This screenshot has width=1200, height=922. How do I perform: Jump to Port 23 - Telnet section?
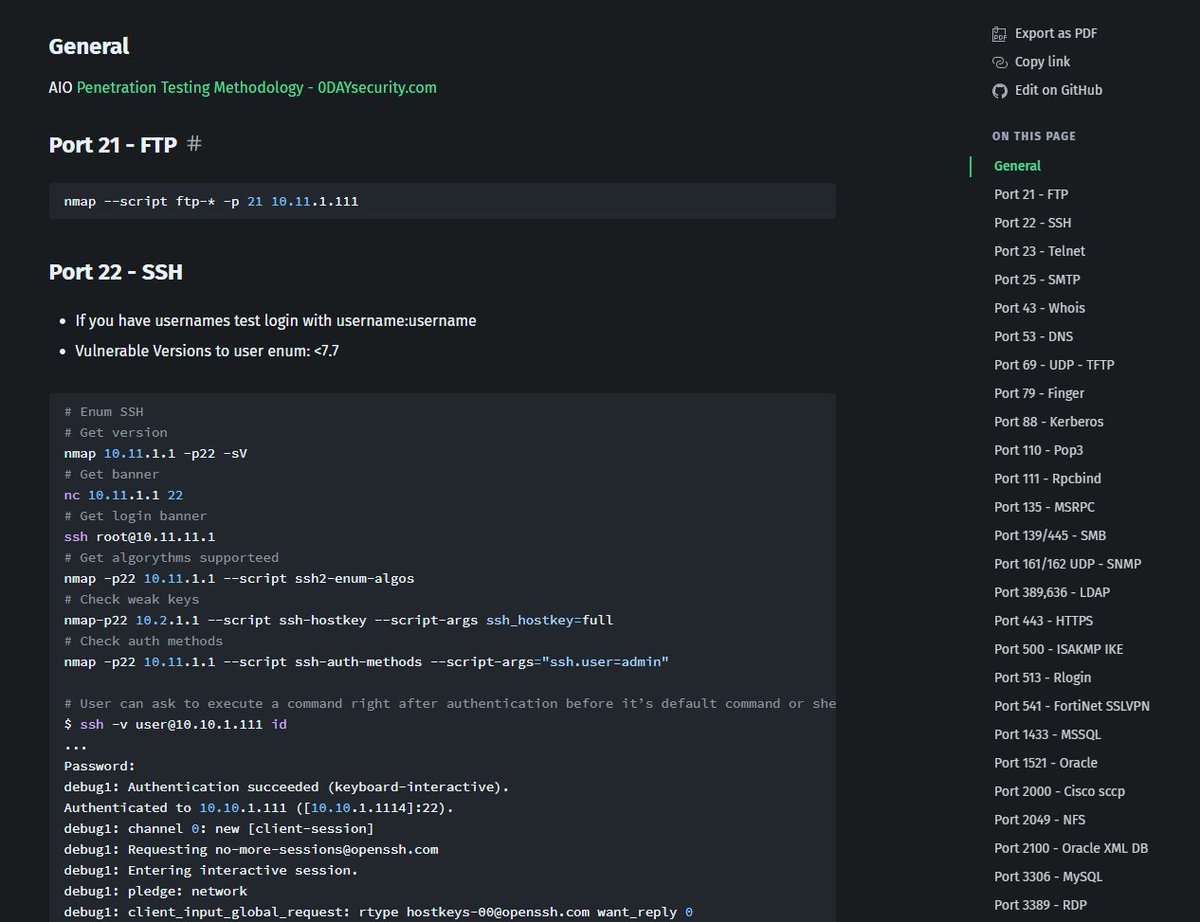[1039, 251]
